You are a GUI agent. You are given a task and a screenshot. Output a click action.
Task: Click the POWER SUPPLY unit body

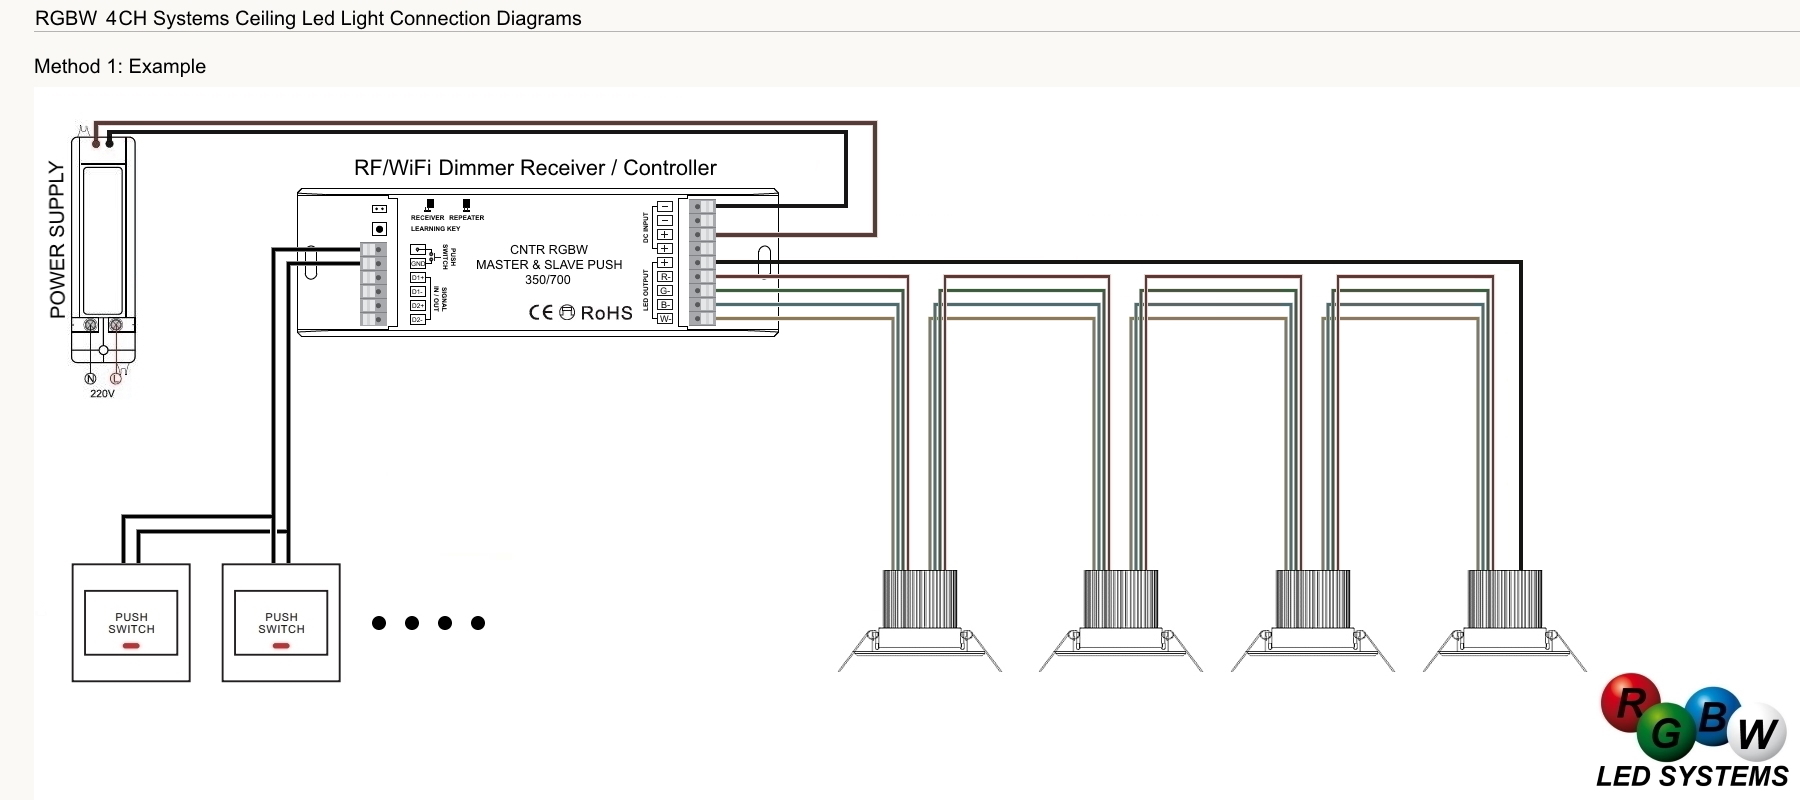(x=102, y=240)
